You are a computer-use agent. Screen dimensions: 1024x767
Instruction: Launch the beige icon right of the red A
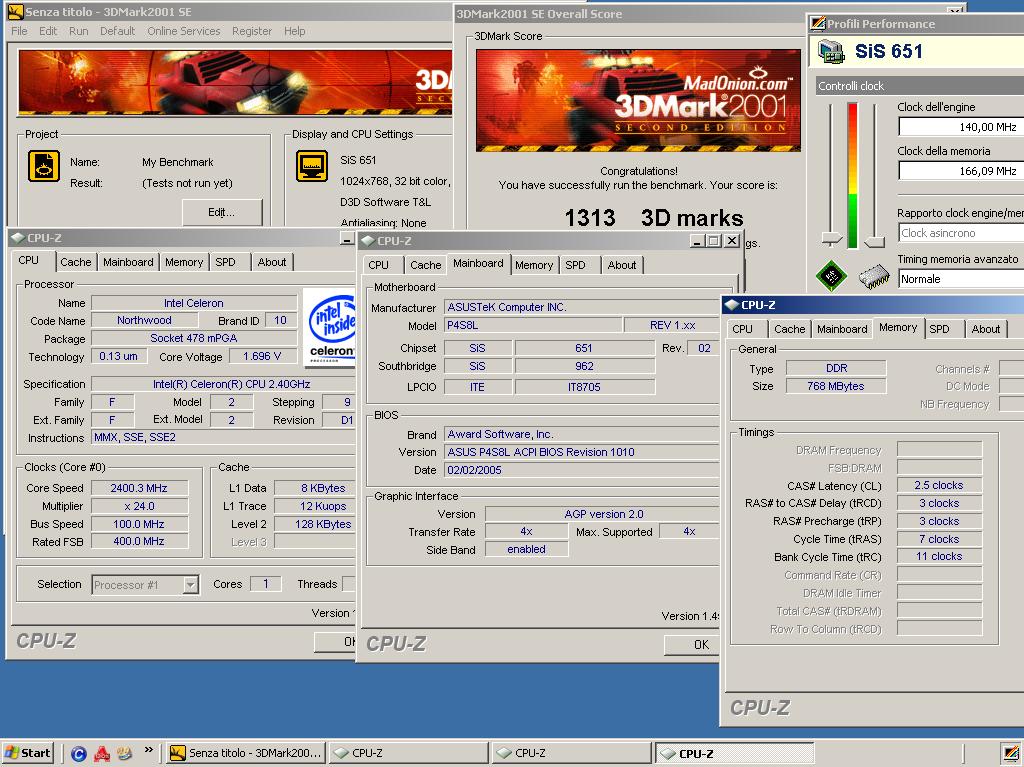(x=124, y=753)
